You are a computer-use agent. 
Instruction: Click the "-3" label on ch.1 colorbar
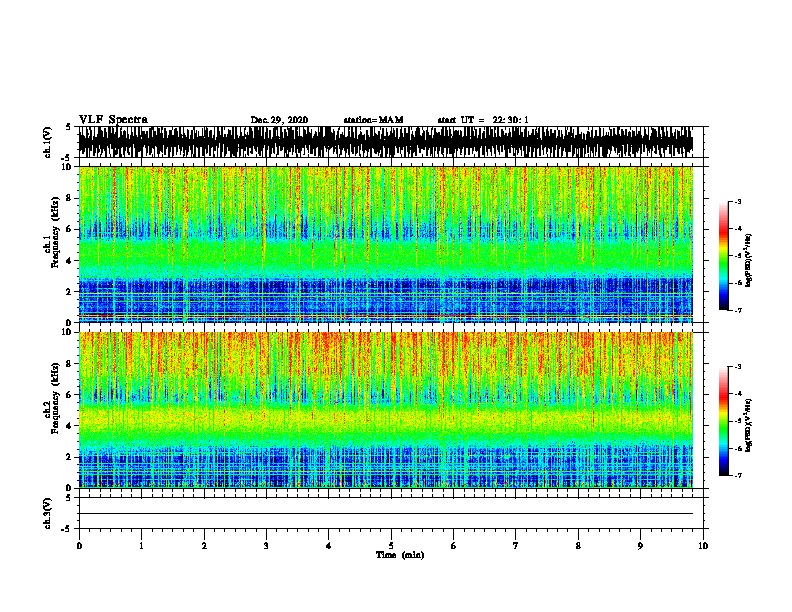click(737, 202)
